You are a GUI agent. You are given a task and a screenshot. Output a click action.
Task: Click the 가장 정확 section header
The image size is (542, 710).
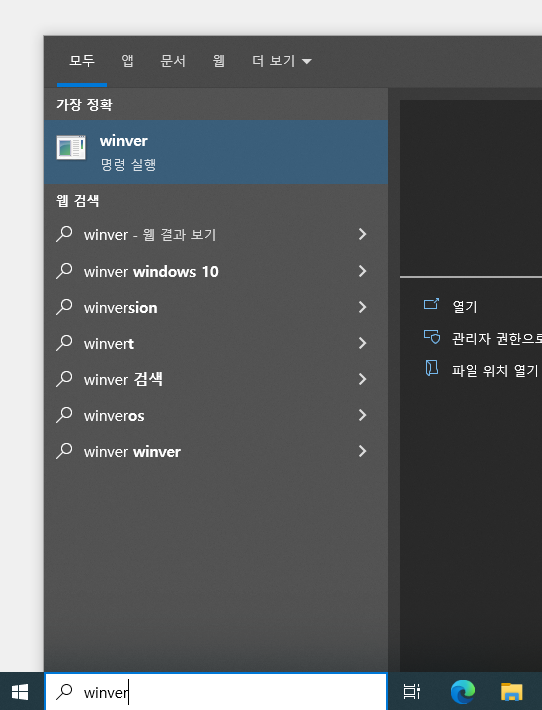[x=84, y=105]
